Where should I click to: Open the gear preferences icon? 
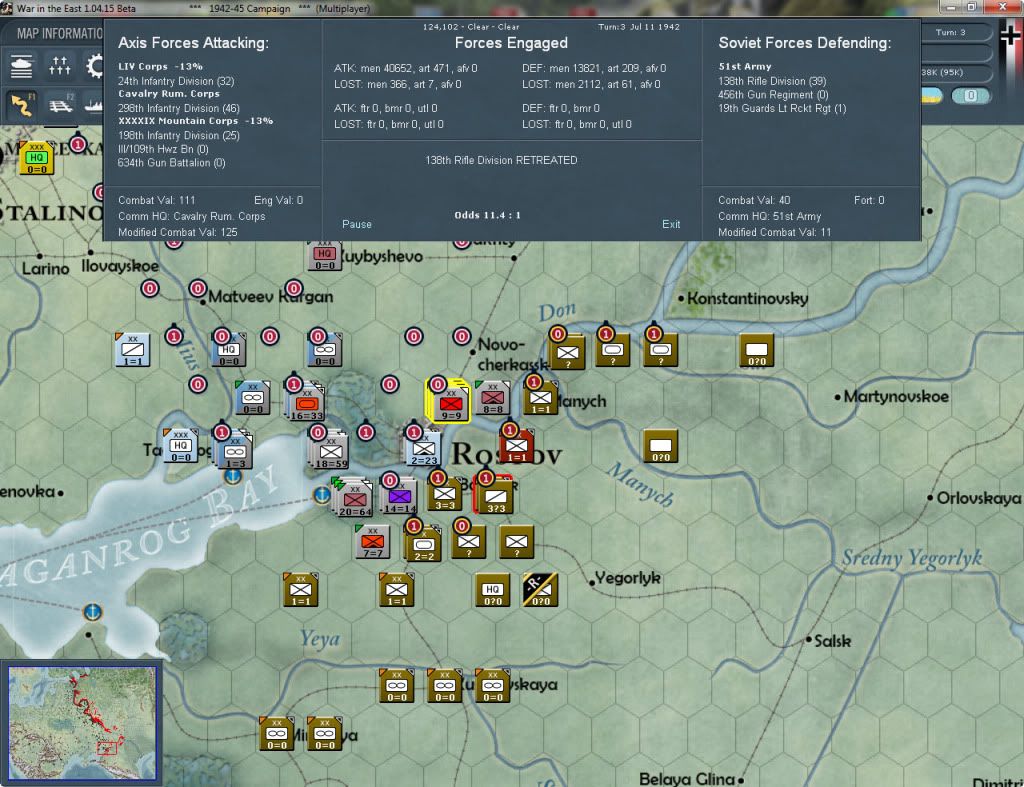pyautogui.click(x=95, y=66)
